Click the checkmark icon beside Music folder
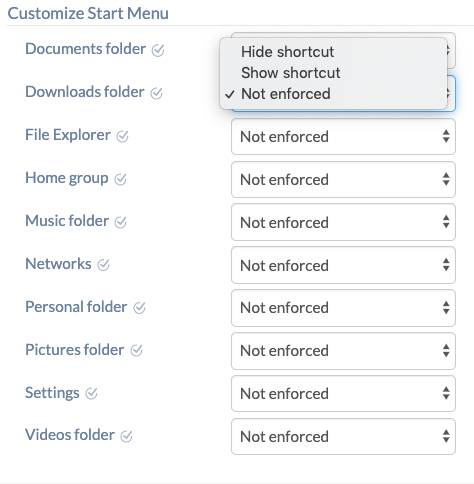Screen dimensions: 474x484 (120, 222)
